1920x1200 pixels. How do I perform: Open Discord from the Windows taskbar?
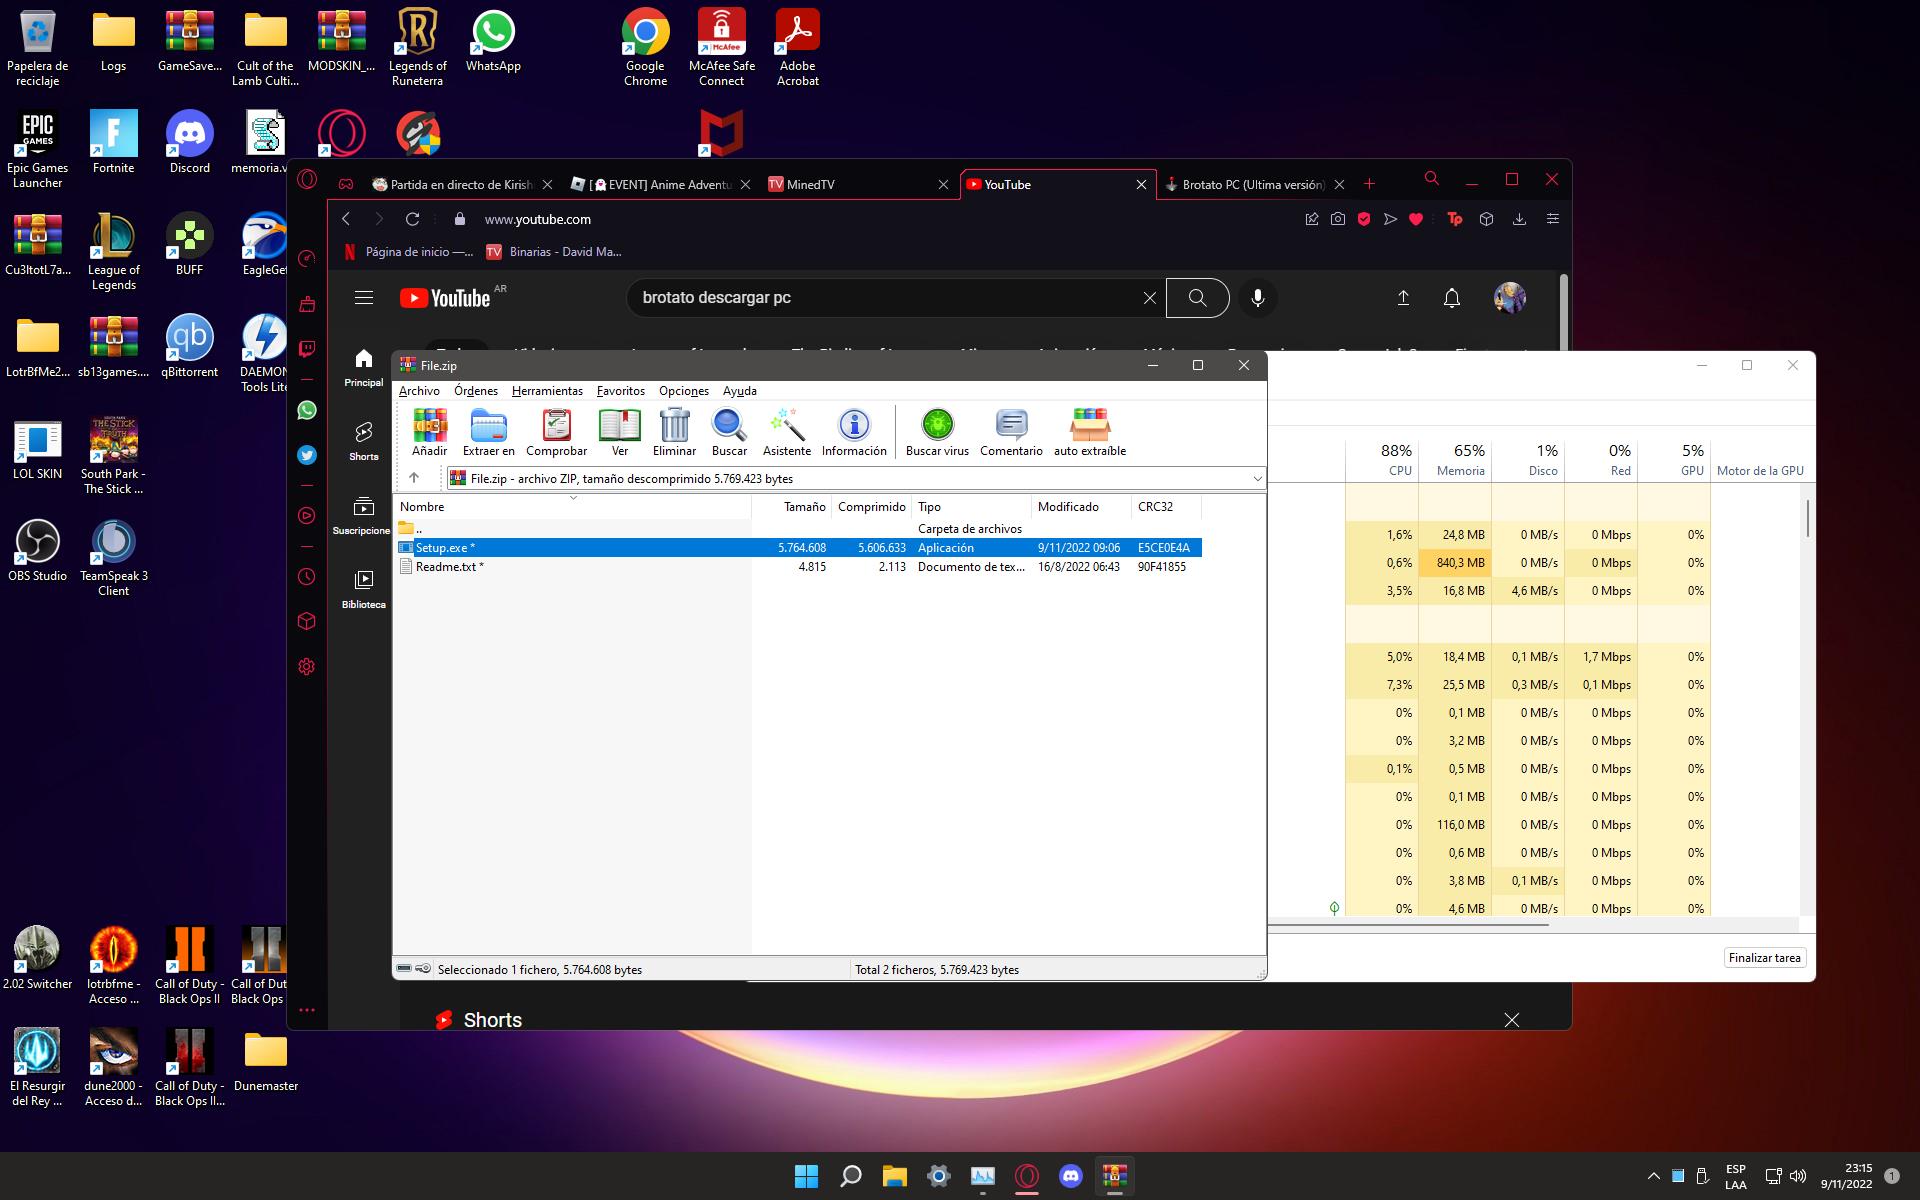(x=1071, y=1176)
